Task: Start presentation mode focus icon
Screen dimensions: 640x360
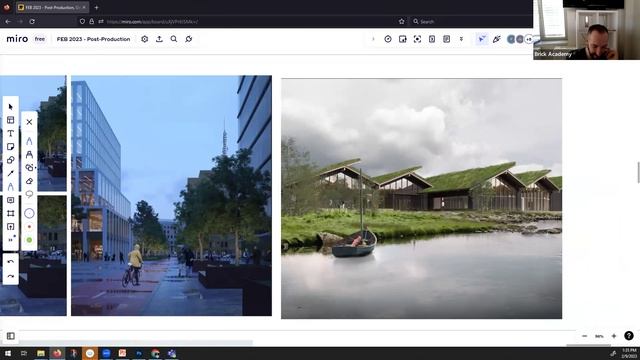Action: 417,39
